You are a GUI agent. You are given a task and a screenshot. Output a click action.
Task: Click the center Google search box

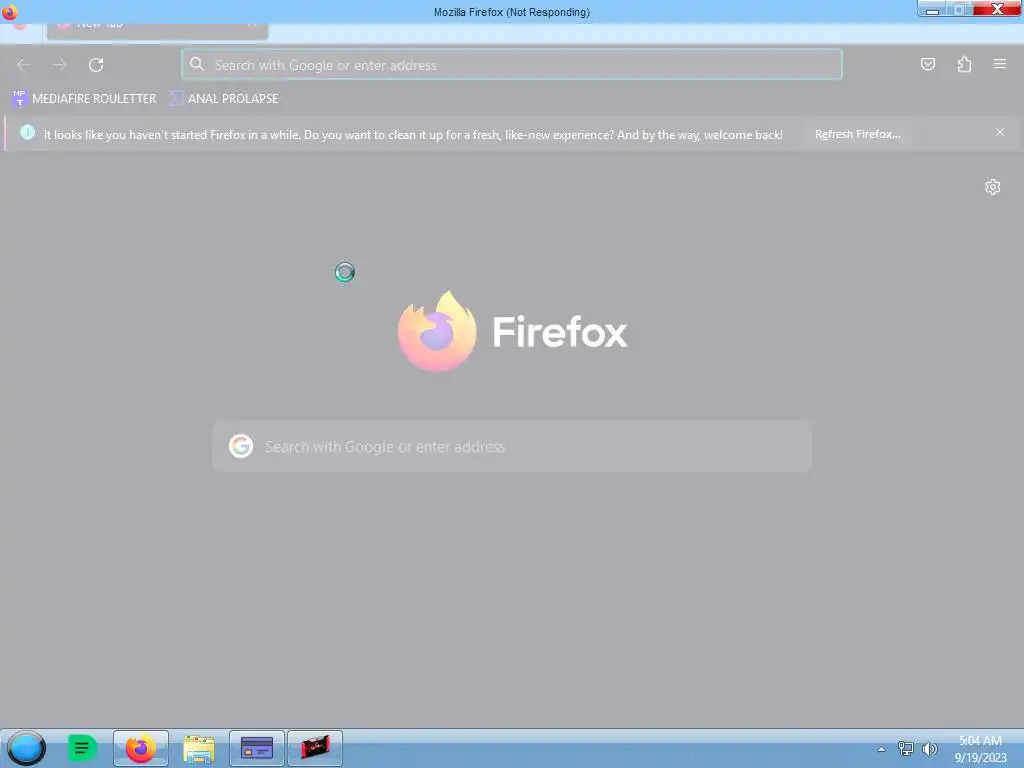pyautogui.click(x=511, y=446)
